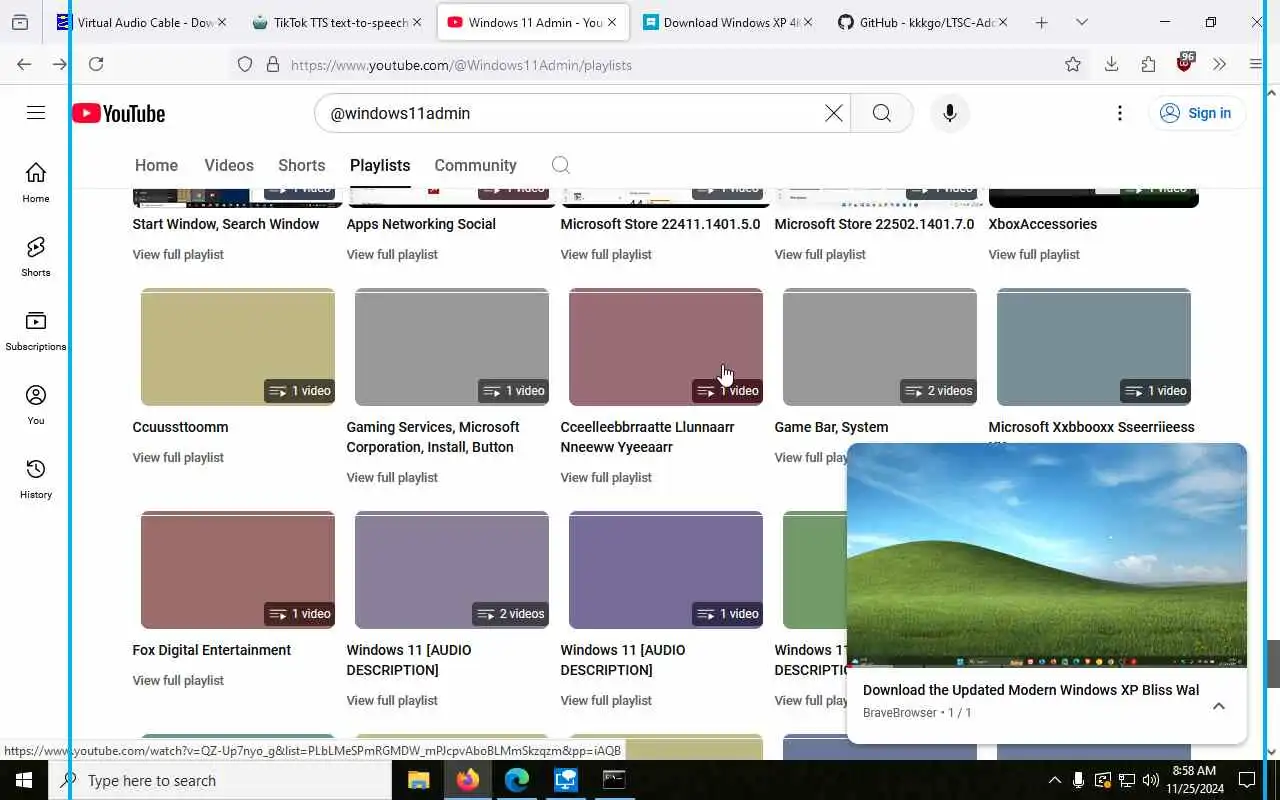Switch to the Home channel tab
Viewport: 1280px width, 800px height.
tap(156, 165)
